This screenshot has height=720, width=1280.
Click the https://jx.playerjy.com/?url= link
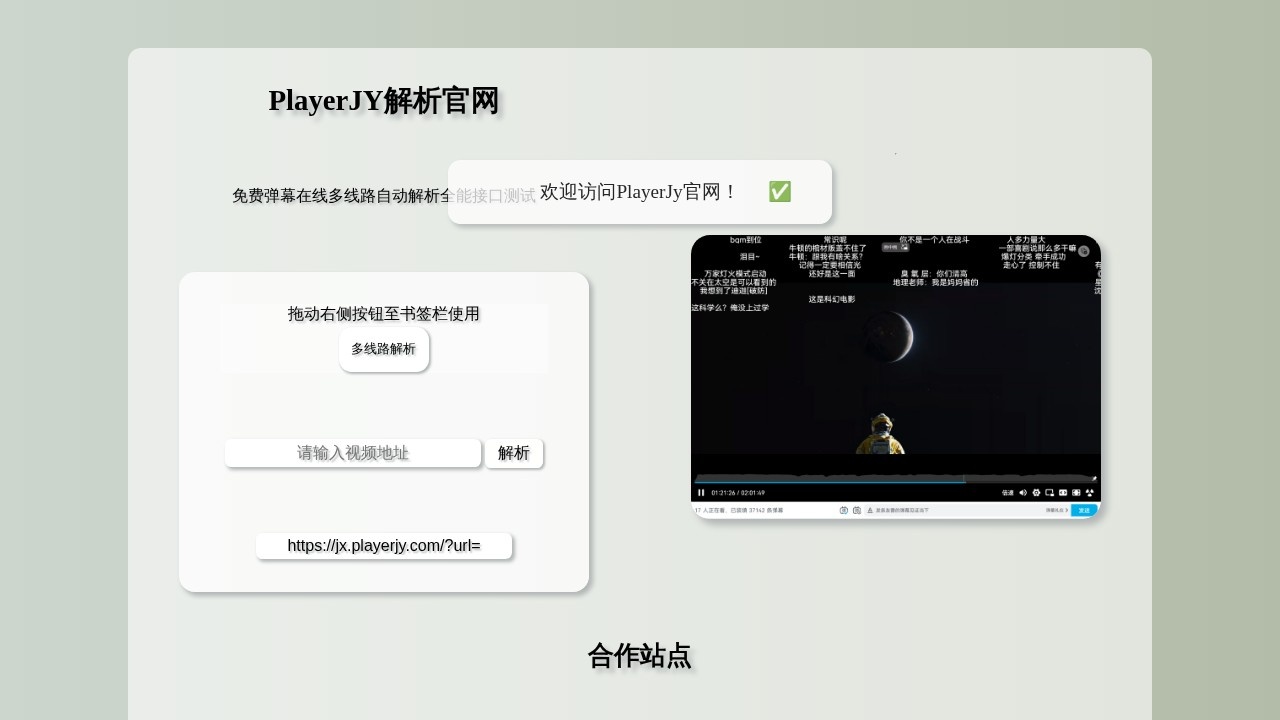pos(383,545)
